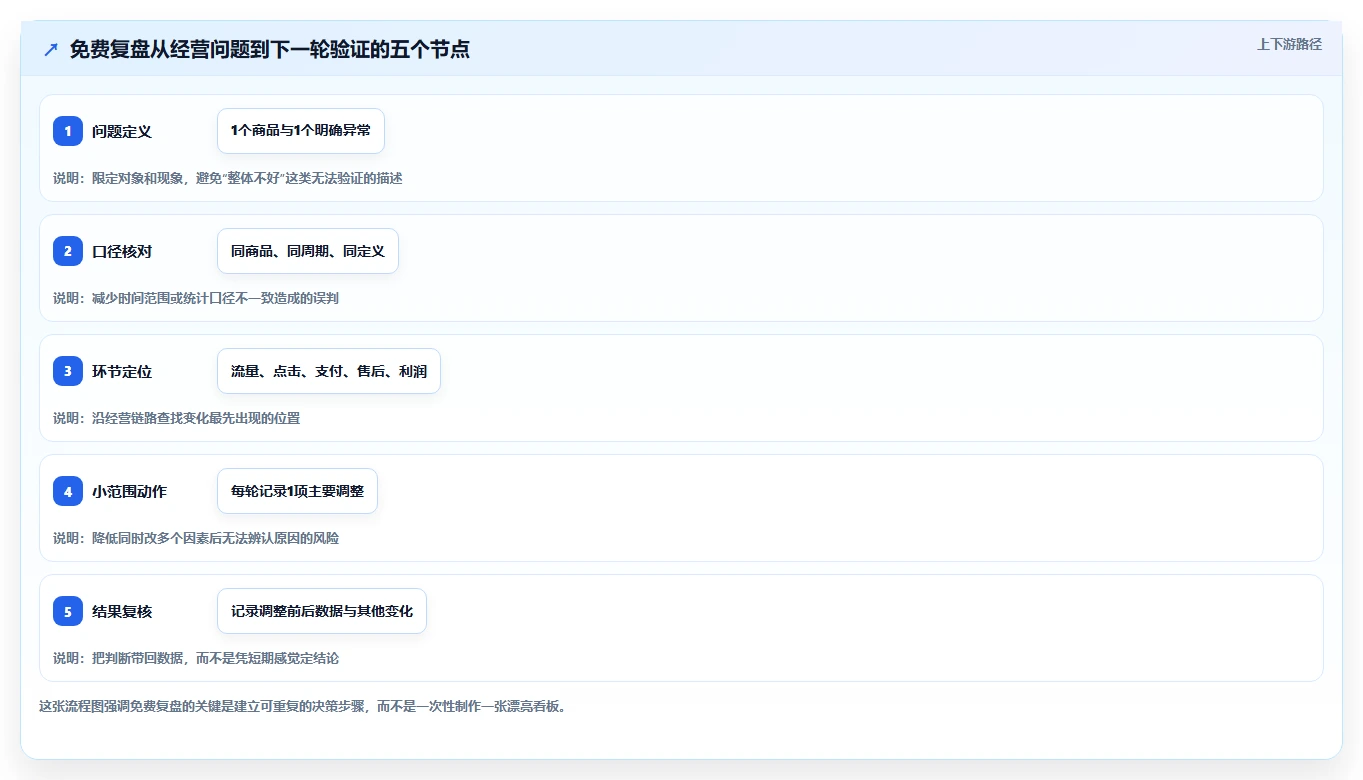Click the title '免费复盘从经营问题到下一轮验证的五个节点'
Viewport: 1363px width, 780px height.
[270, 49]
